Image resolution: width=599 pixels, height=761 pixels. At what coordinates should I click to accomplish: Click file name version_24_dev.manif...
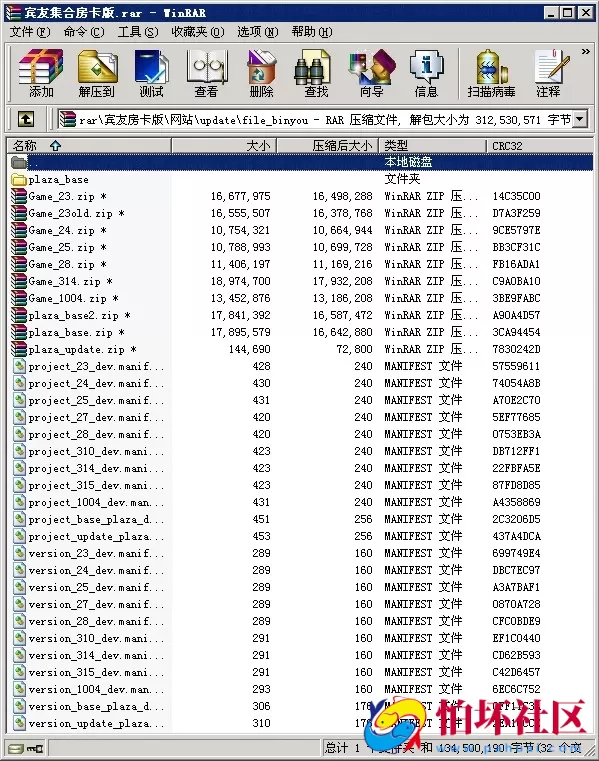pyautogui.click(x=96, y=571)
